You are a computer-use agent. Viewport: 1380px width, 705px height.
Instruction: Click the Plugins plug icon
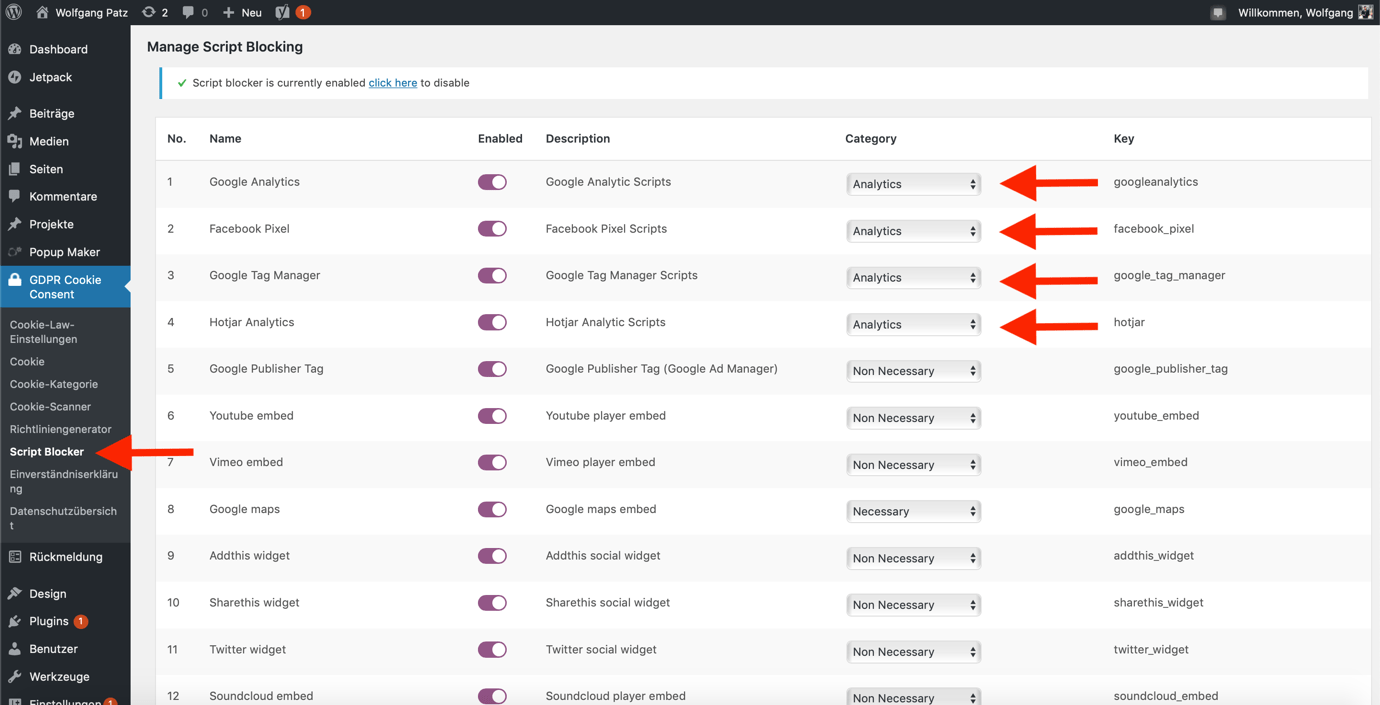point(15,621)
